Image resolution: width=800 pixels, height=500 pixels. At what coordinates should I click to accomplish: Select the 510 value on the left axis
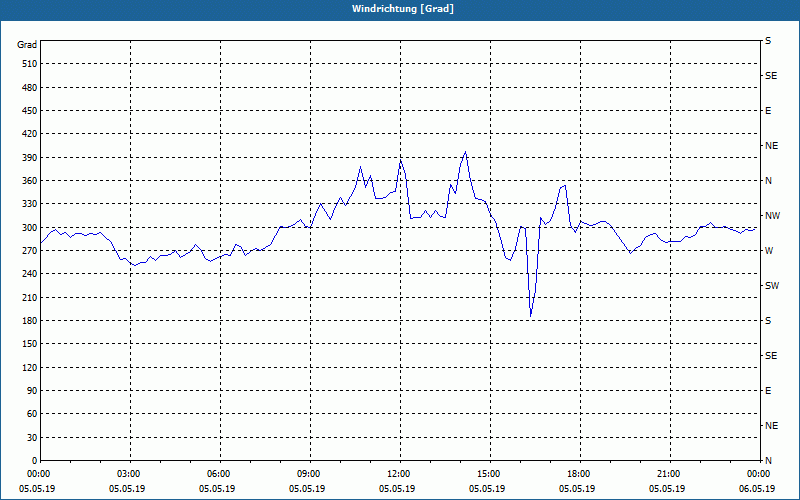30,64
